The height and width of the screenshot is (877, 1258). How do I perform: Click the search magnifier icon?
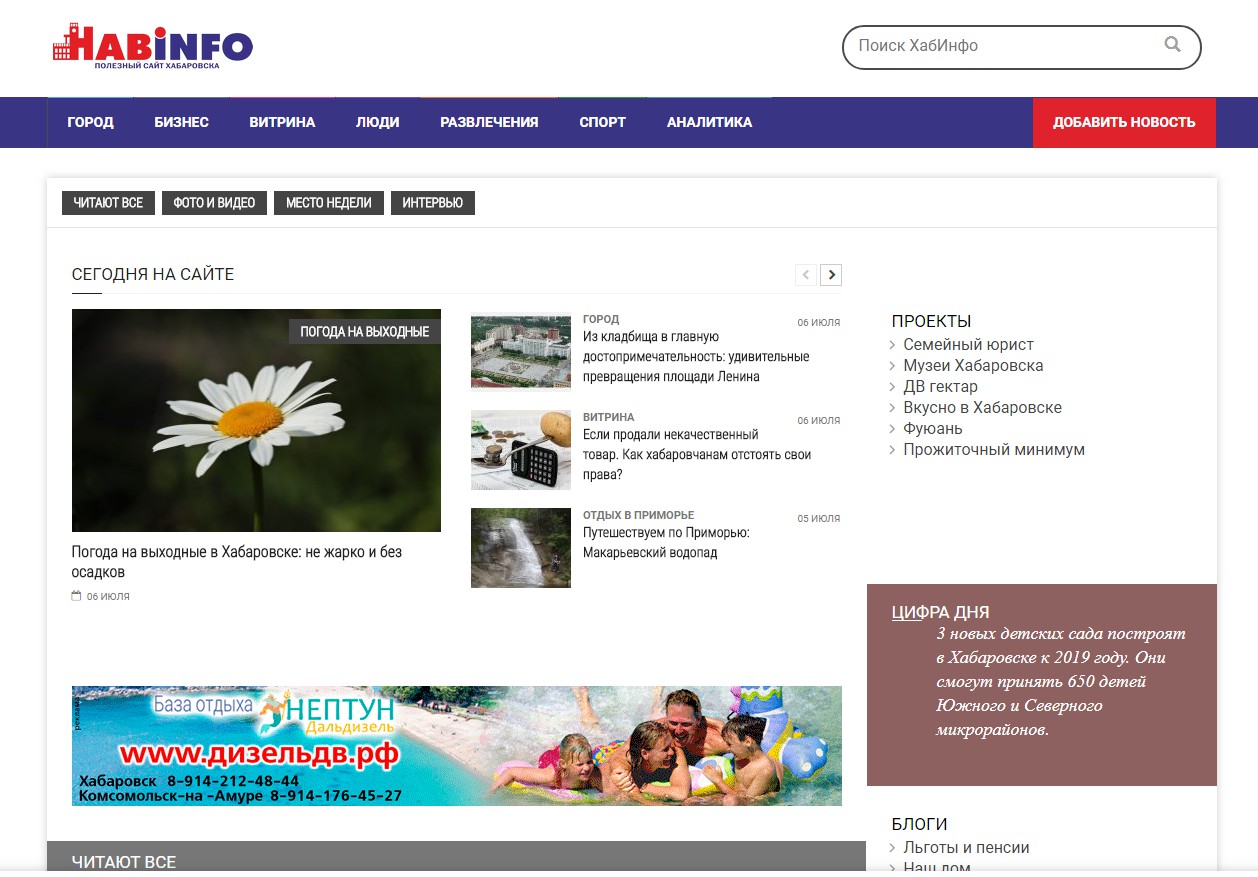point(1172,44)
